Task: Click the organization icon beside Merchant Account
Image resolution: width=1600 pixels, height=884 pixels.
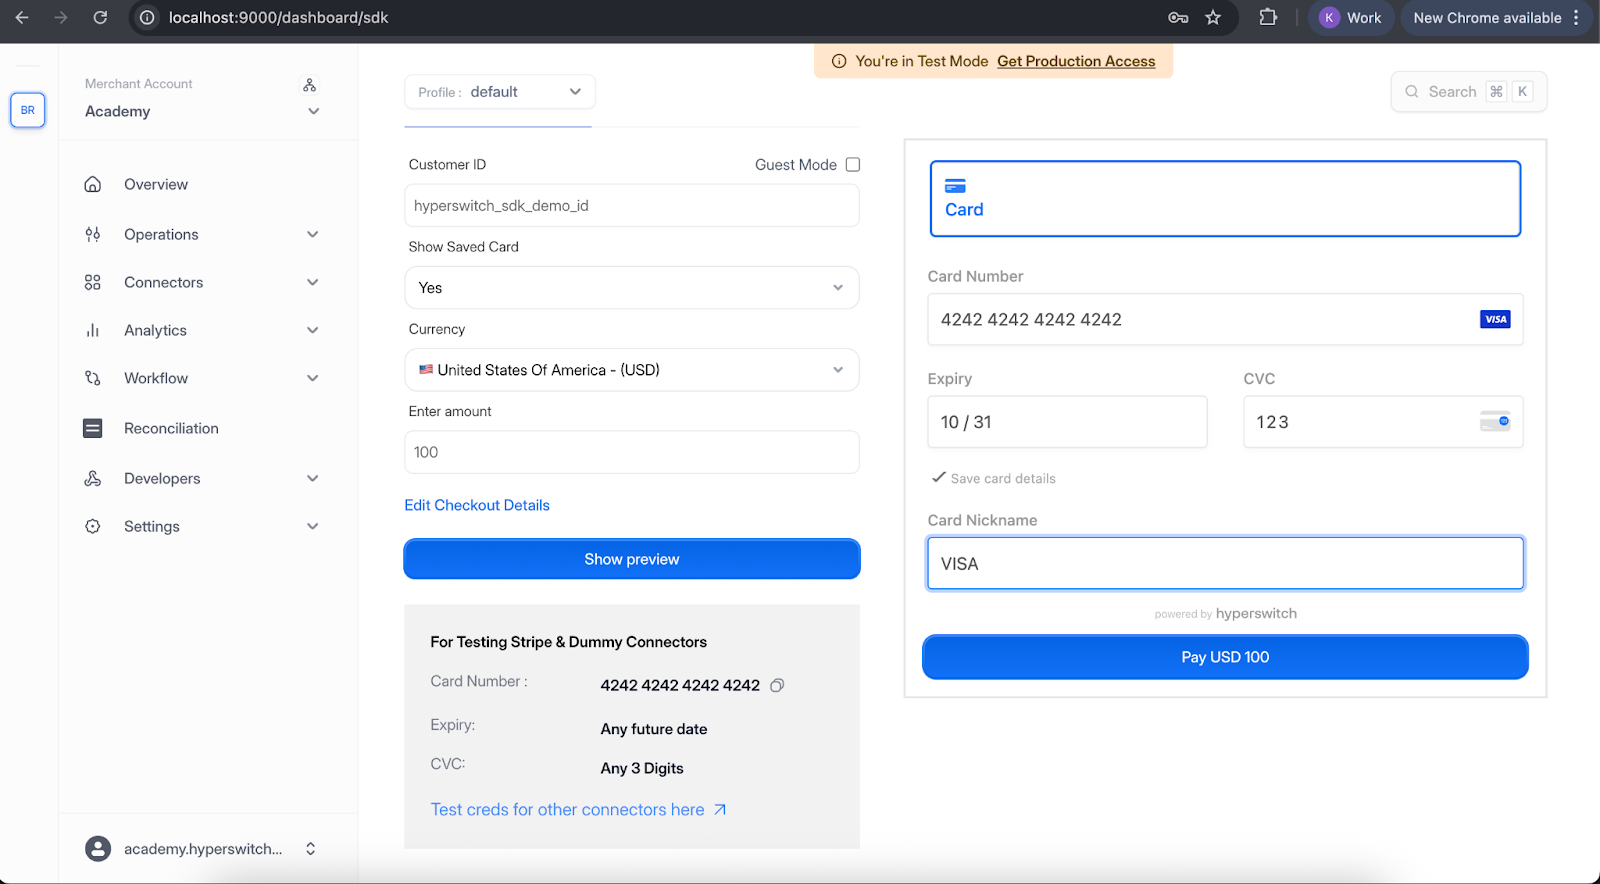Action: 309,85
